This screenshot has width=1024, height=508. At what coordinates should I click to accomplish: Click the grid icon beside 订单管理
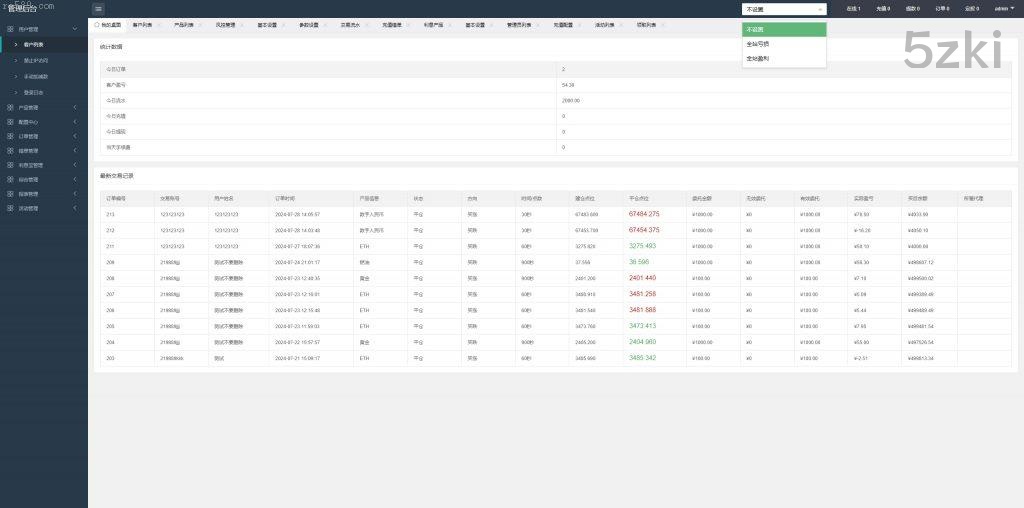tap(11, 136)
